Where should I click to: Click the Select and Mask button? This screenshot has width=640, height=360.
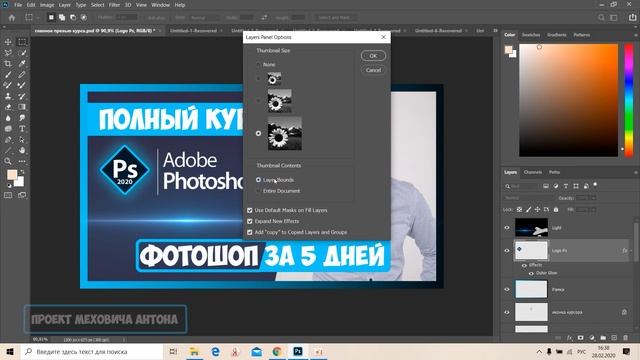[335, 18]
